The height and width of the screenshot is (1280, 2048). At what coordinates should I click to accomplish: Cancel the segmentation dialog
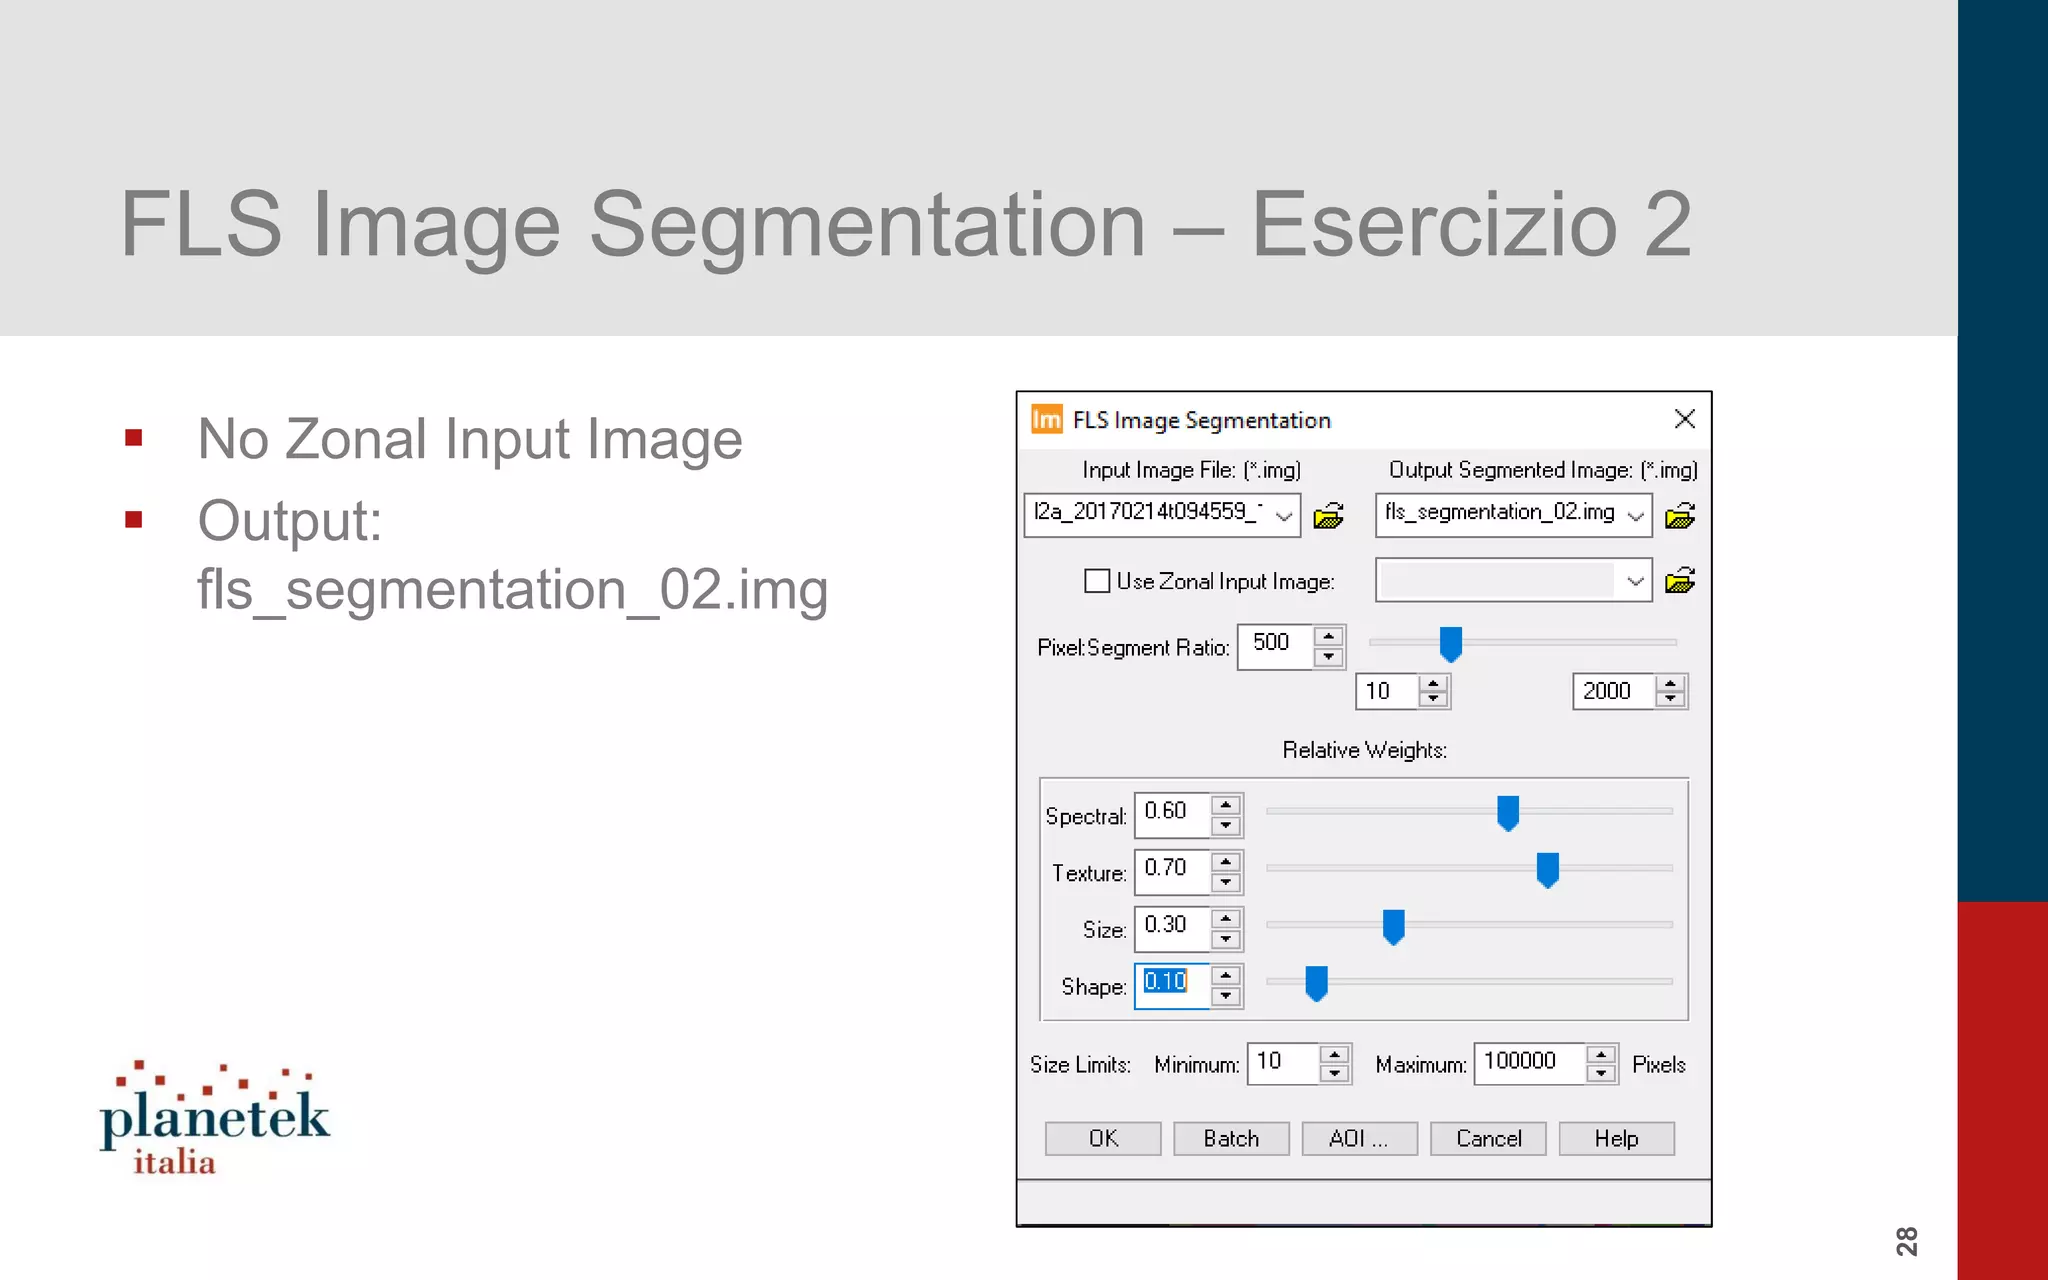1488,1138
